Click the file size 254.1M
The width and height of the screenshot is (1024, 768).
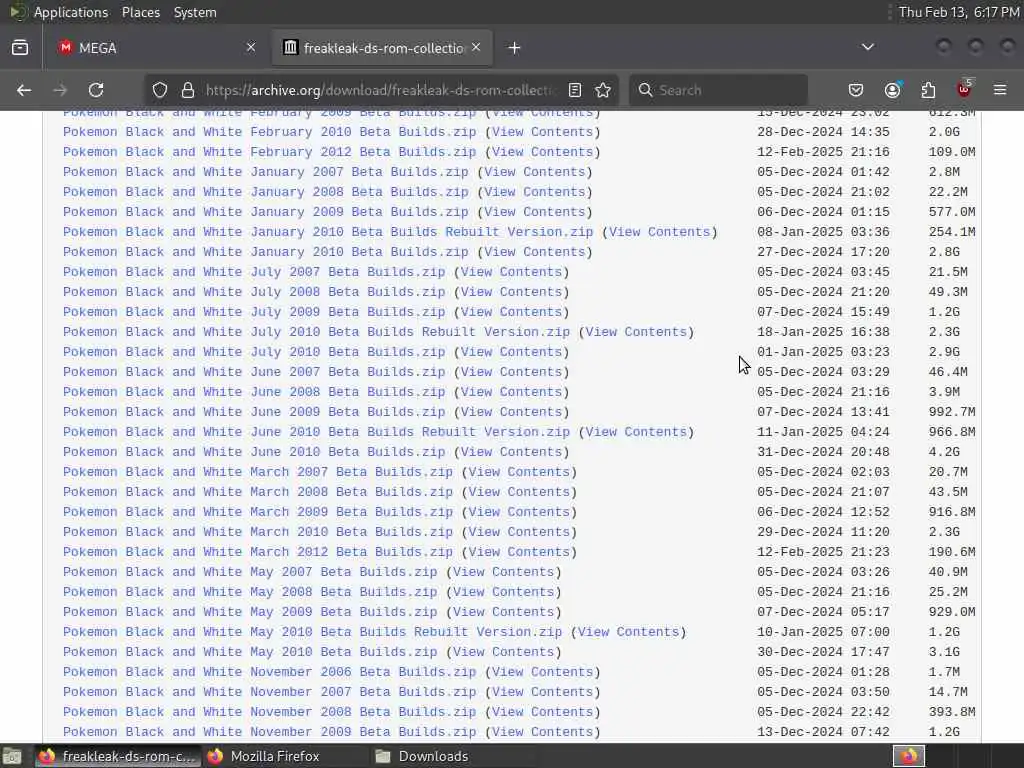coord(952,232)
